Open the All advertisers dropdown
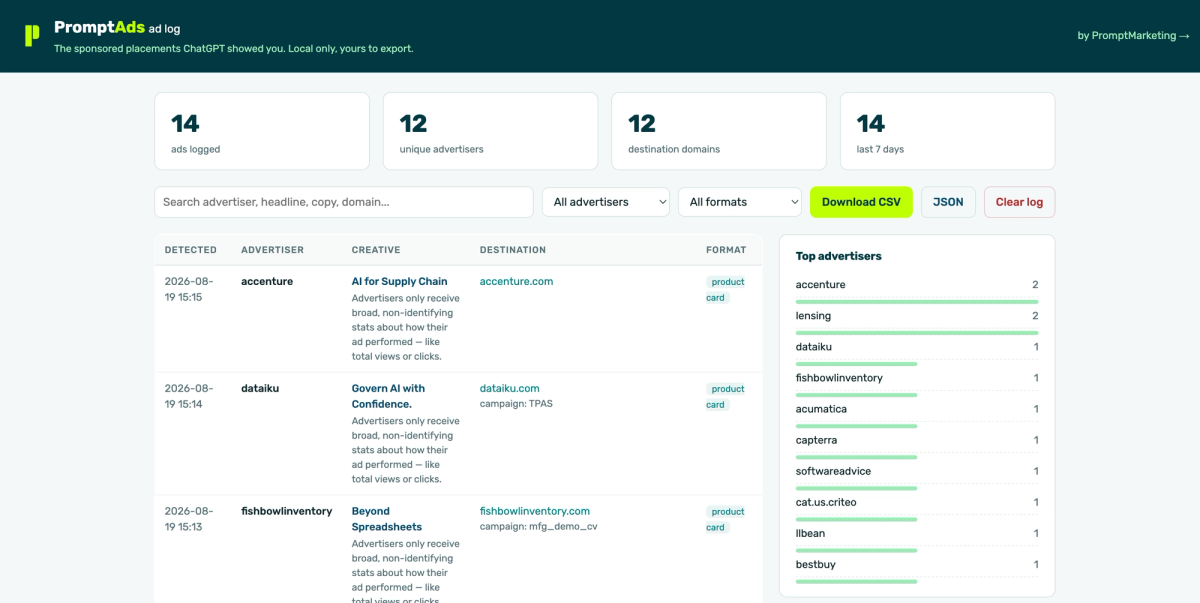This screenshot has height=603, width=1200. (x=606, y=202)
